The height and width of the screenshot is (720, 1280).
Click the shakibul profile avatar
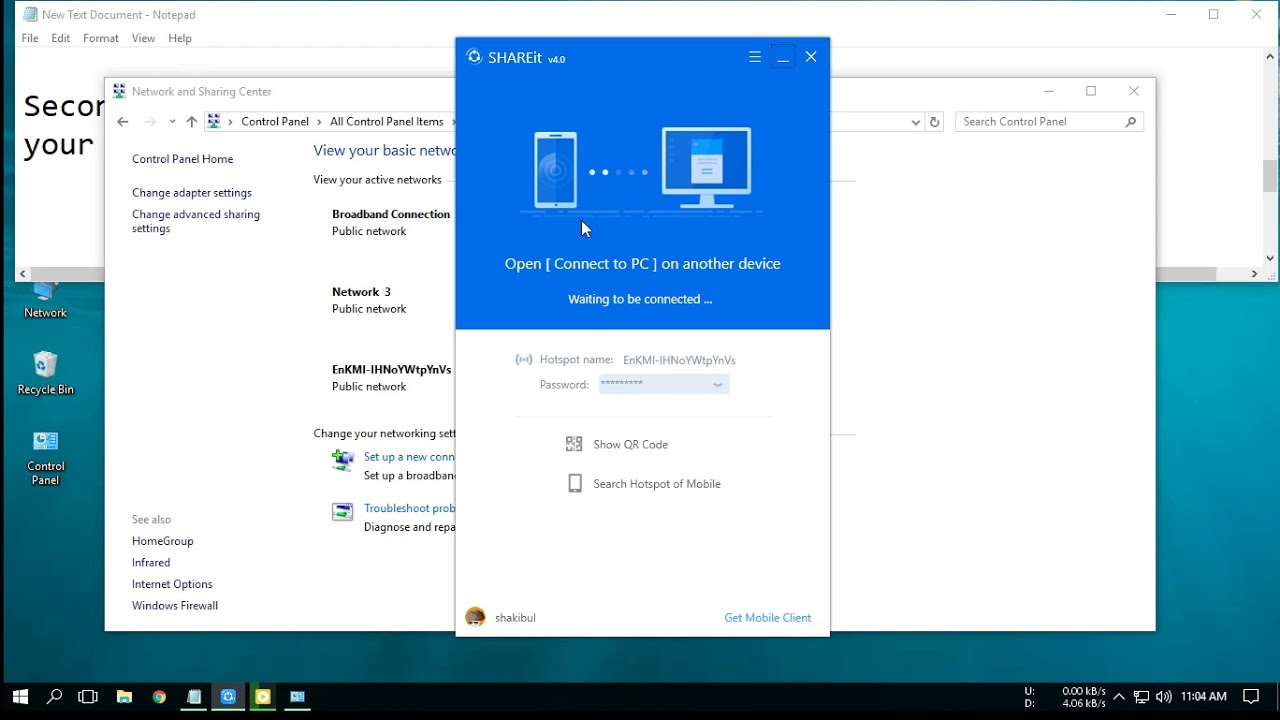pyautogui.click(x=476, y=618)
